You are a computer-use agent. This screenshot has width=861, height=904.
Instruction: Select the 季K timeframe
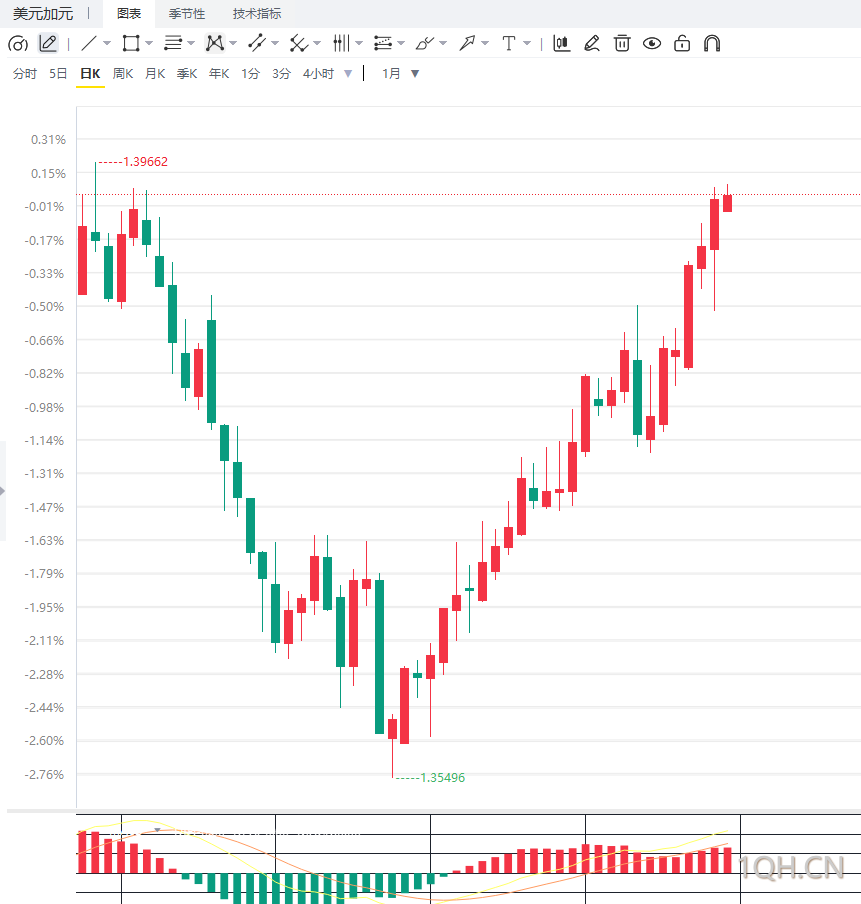(x=187, y=74)
